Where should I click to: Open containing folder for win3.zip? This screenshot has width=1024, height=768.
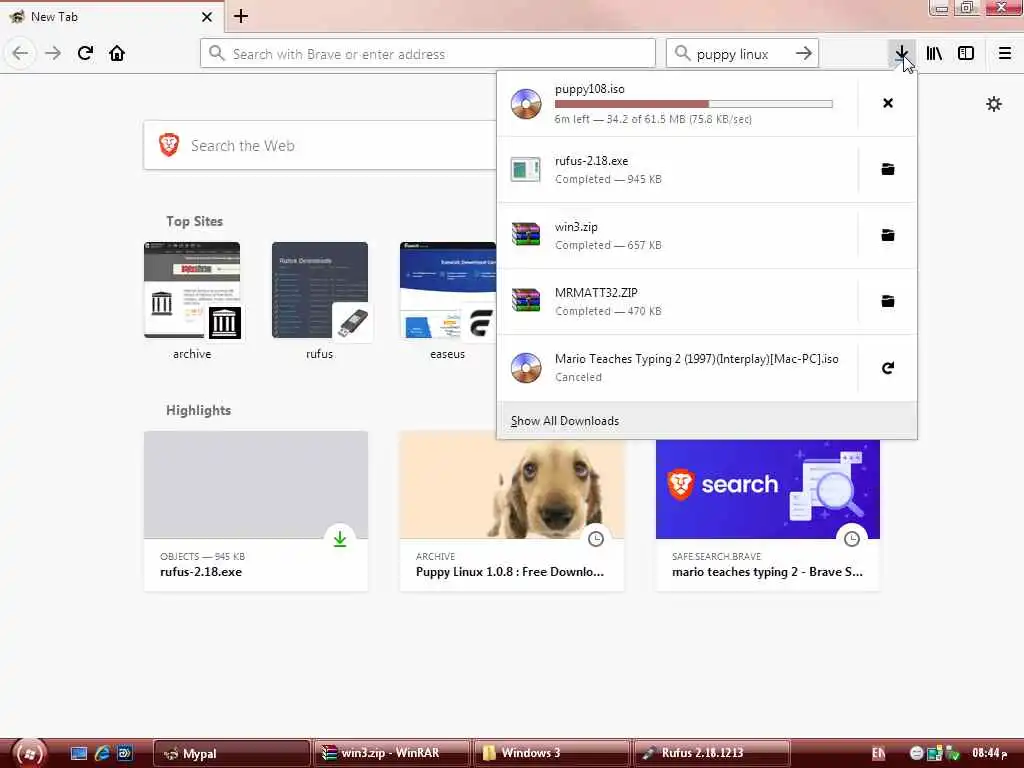[x=888, y=235]
